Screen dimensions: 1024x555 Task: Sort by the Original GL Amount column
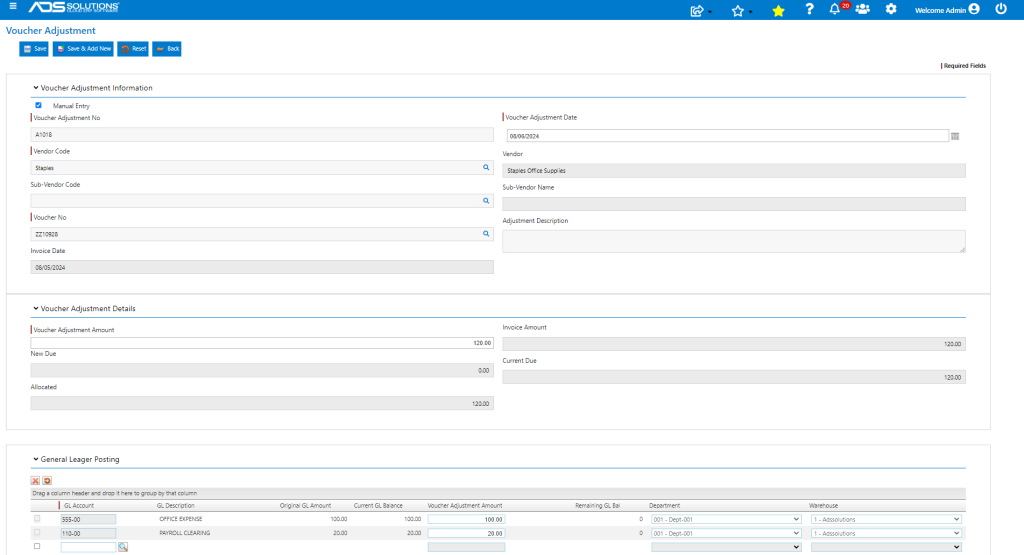(x=305, y=505)
